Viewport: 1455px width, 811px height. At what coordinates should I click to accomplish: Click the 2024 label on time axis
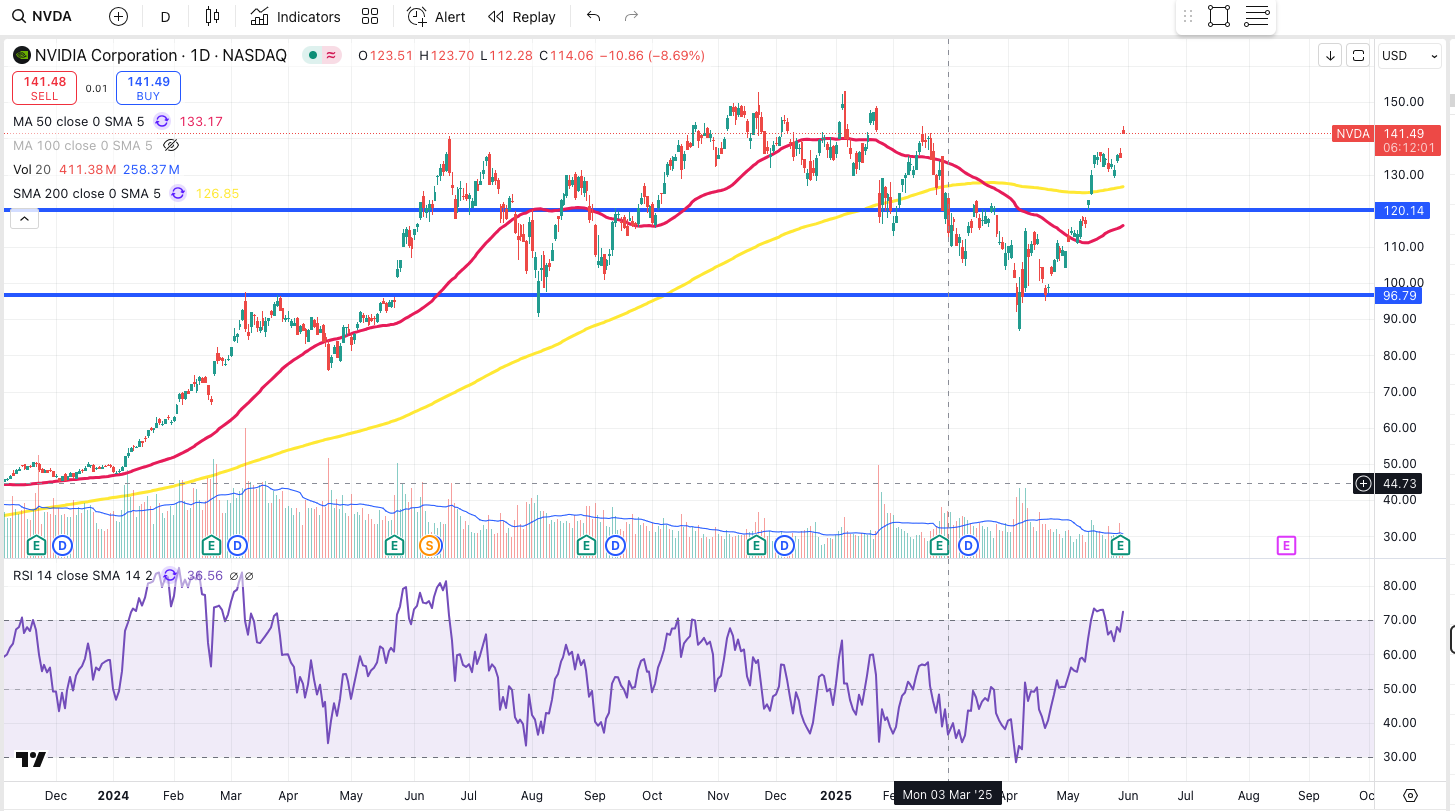[114, 795]
